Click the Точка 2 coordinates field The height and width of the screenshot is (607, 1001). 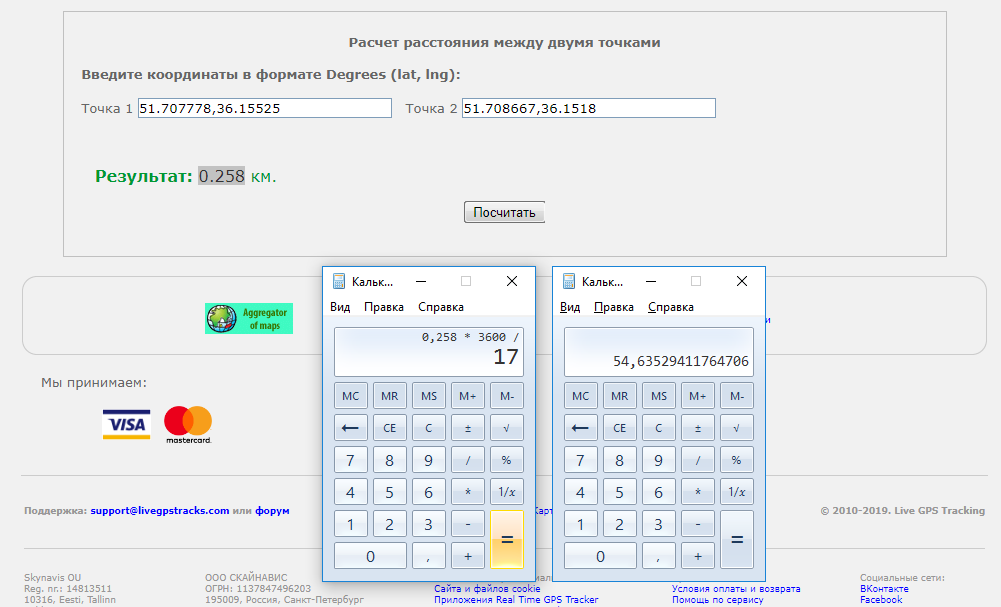click(589, 108)
